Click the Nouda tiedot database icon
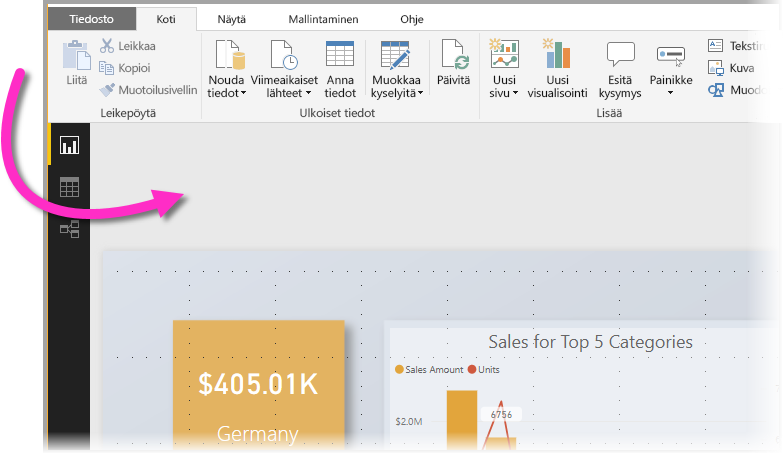Viewport: 783px width, 454px height. click(x=230, y=54)
